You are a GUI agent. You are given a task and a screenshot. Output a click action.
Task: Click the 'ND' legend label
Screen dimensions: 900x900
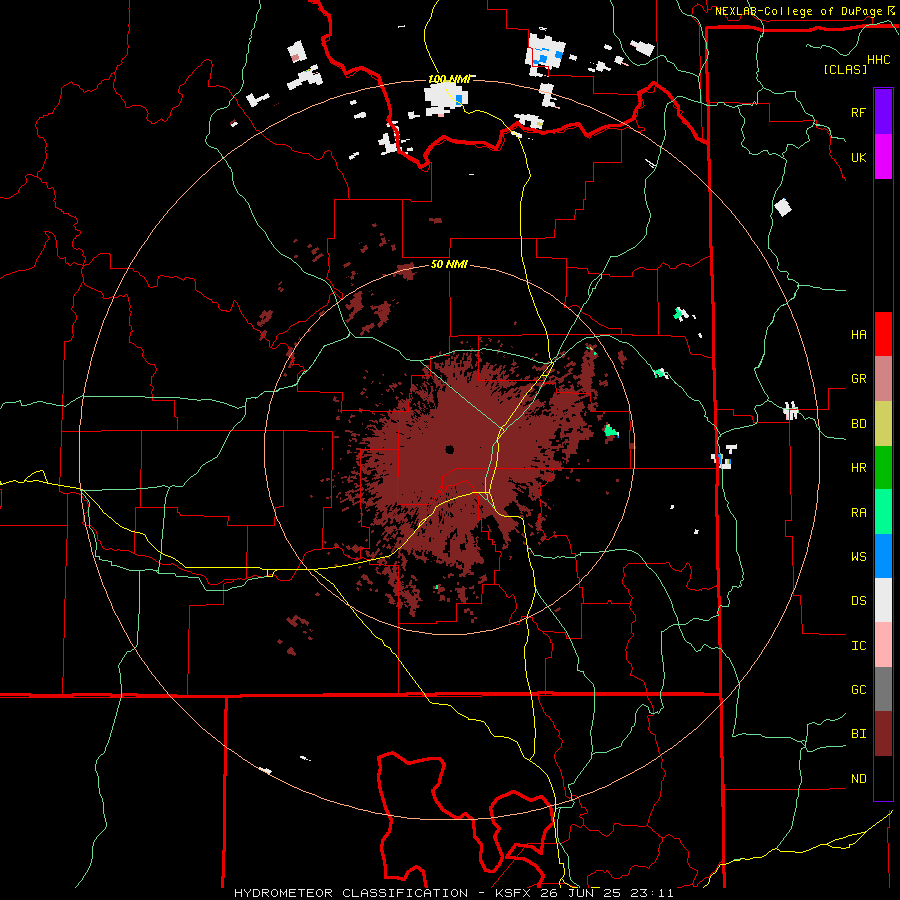[859, 779]
